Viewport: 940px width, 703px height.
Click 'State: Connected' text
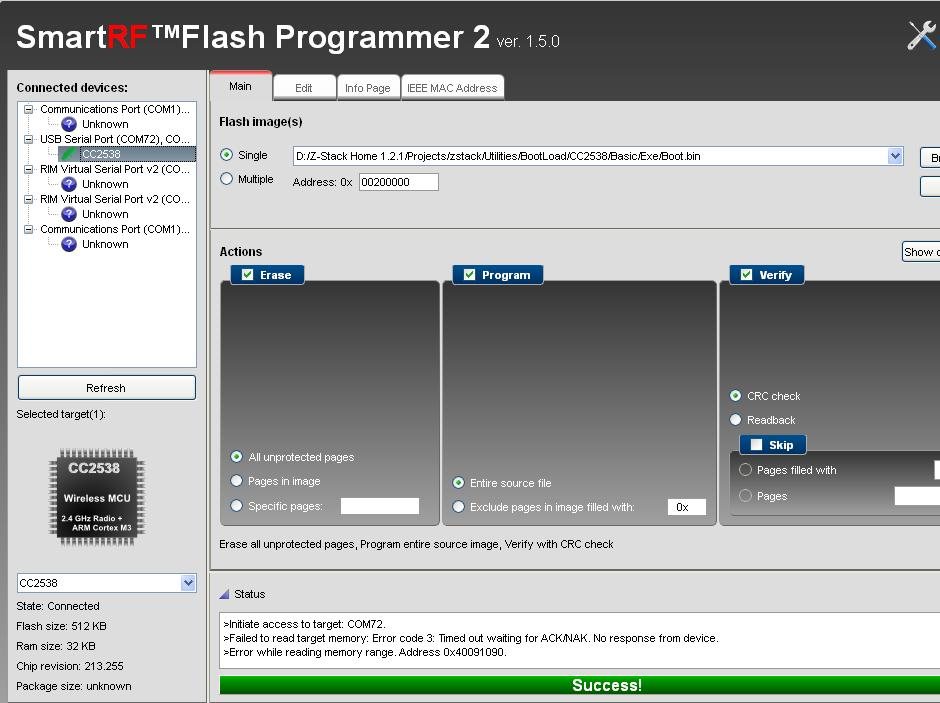pos(58,606)
